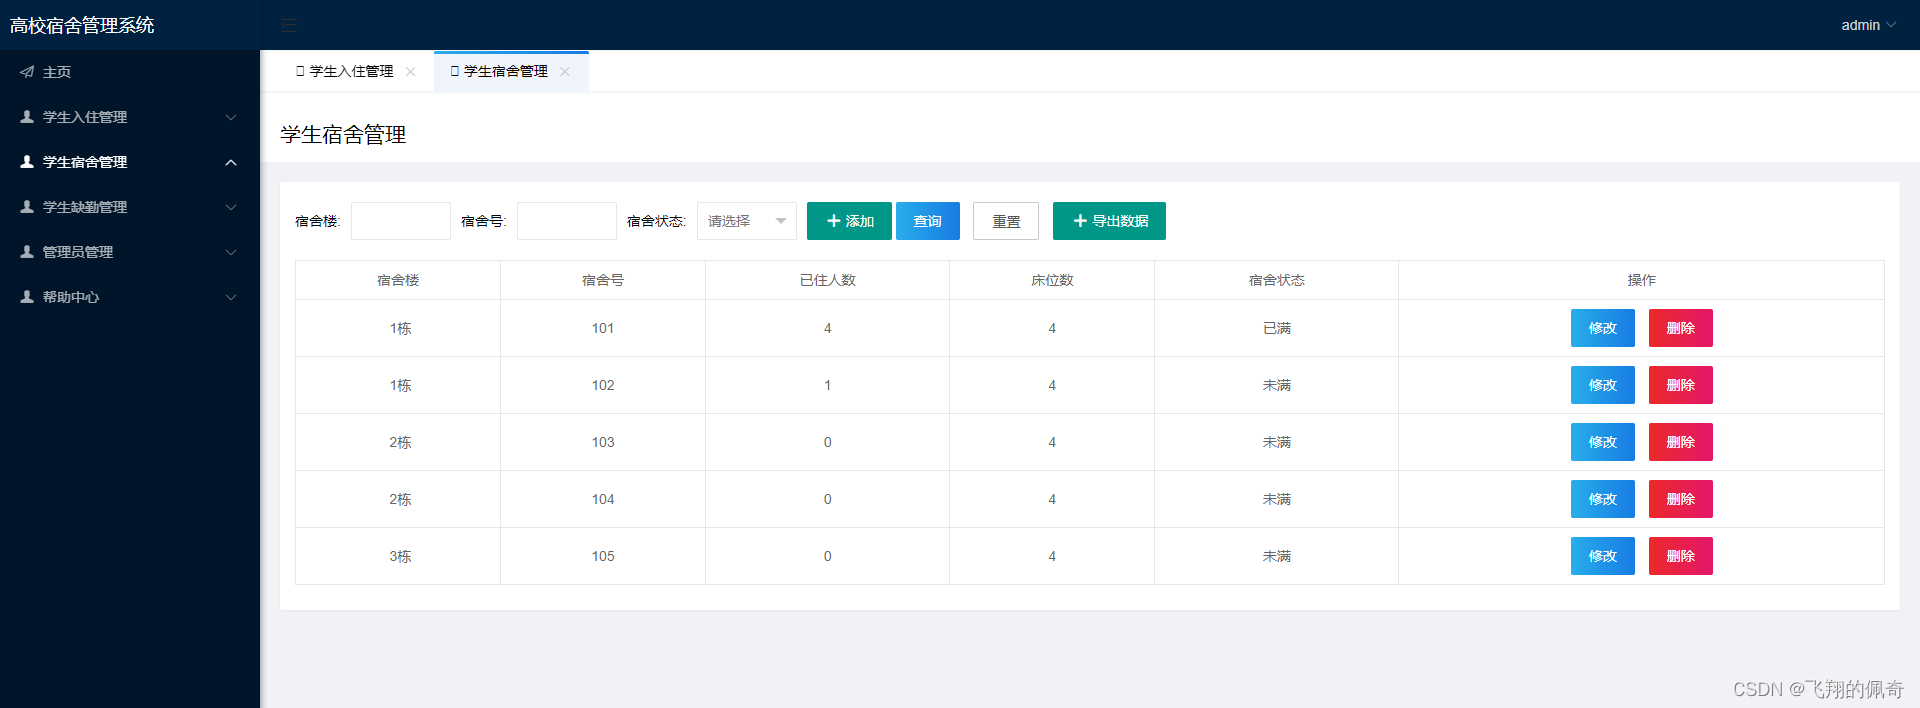1920x708 pixels.
Task: Open 帮助中心 menu item
Action: pos(130,297)
